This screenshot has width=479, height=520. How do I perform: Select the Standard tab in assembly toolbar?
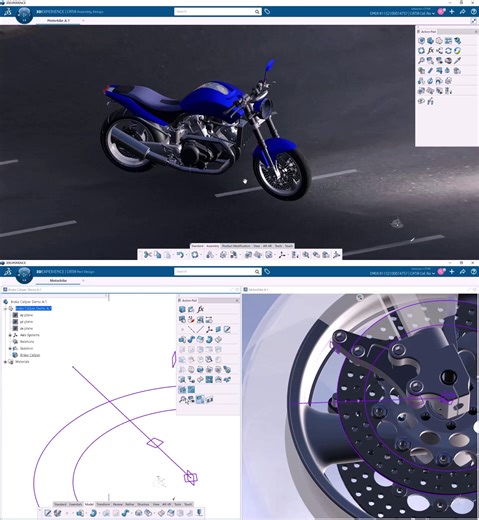pos(197,246)
